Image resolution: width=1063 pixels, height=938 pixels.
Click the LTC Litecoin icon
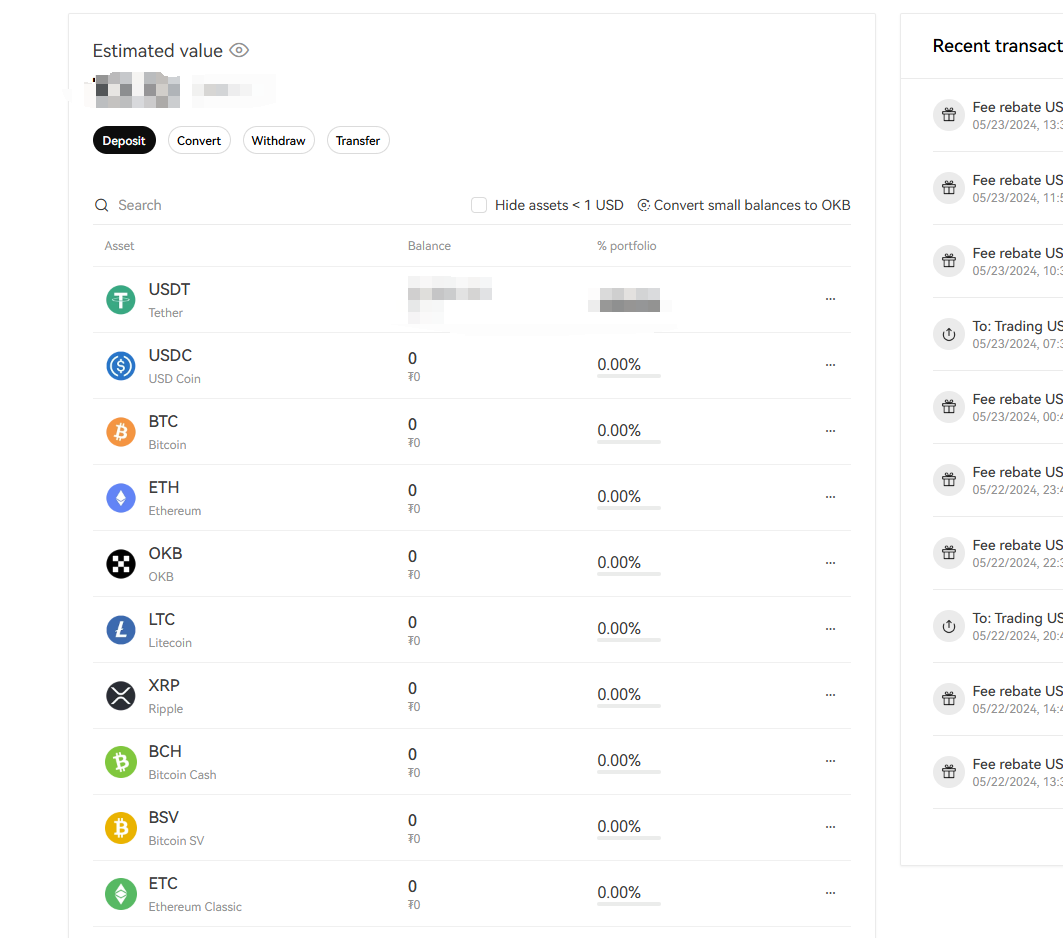point(121,629)
